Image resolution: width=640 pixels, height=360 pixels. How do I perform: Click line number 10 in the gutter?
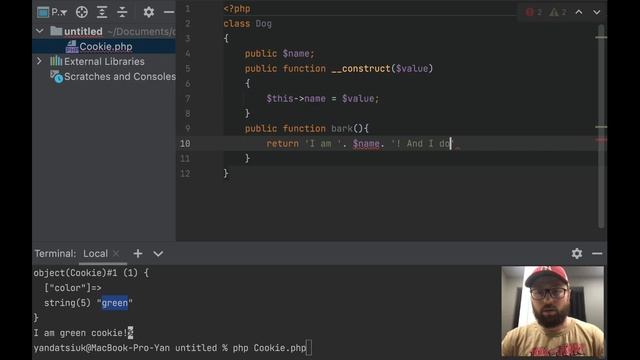click(185, 144)
